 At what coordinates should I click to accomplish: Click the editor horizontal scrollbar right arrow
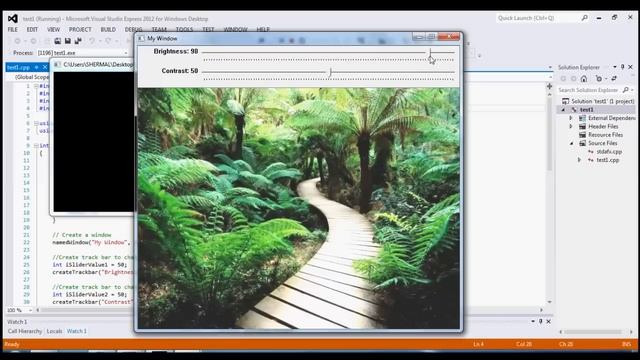coord(542,310)
